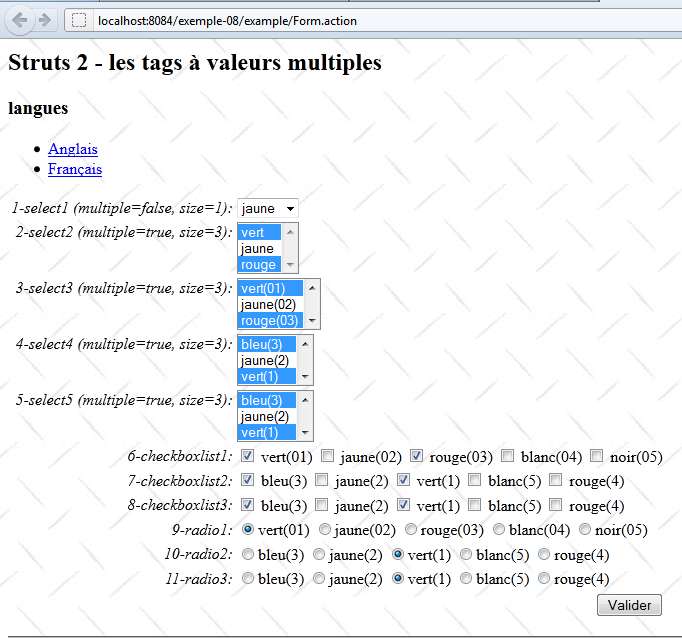Check noir(05) in checkboxlist1
This screenshot has width=682, height=638.
[596, 456]
